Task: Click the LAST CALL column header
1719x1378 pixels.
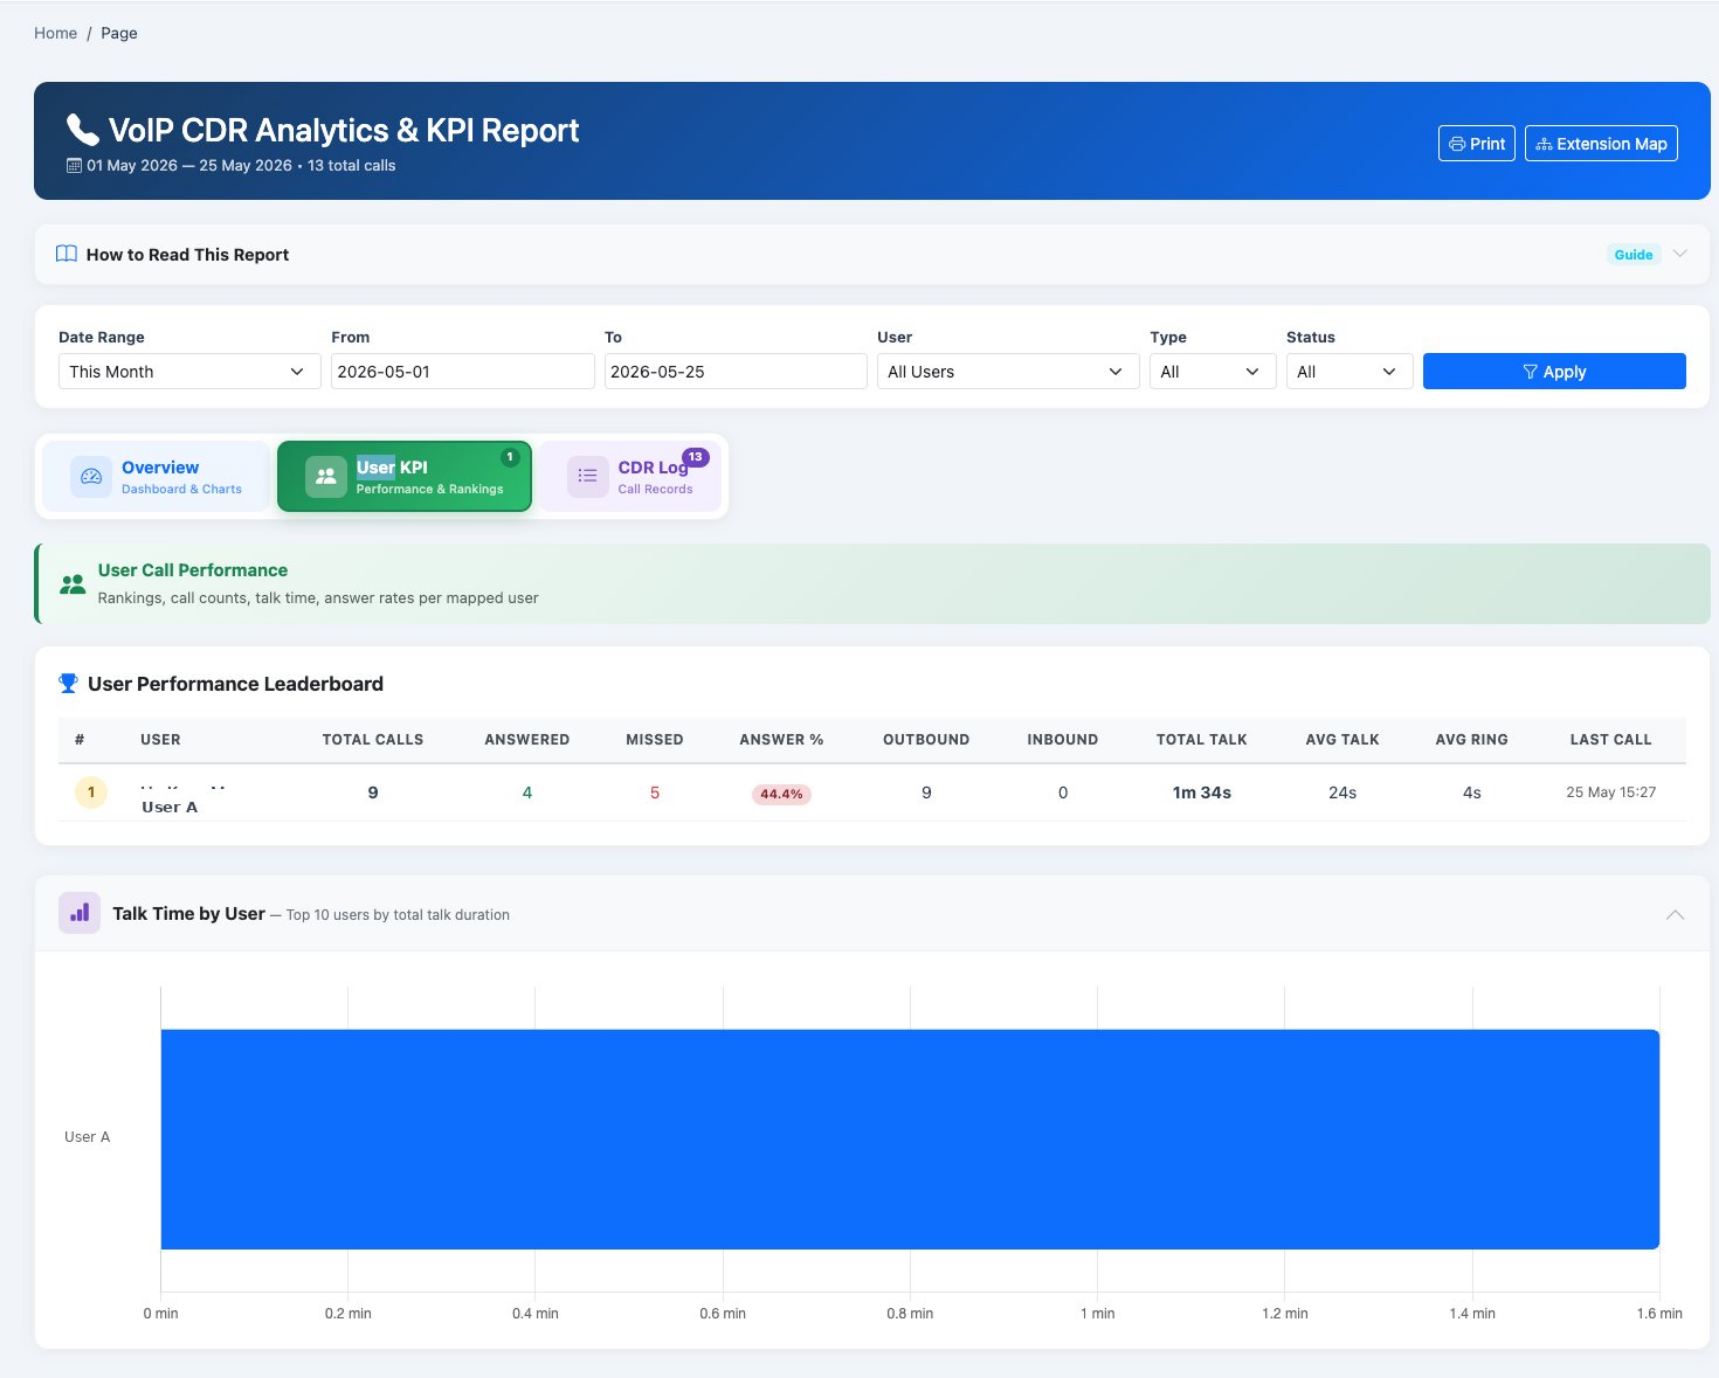Action: (1610, 740)
